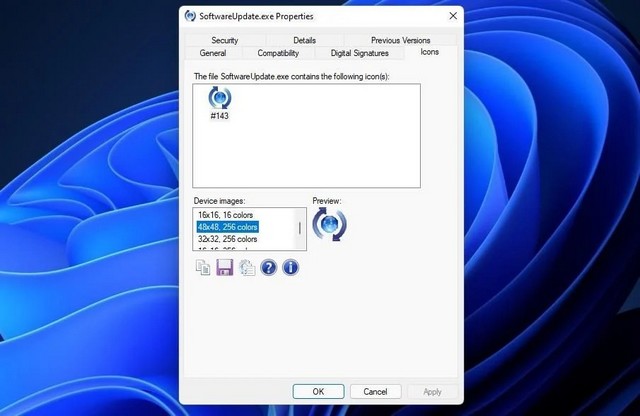Open help with the blue question mark icon
The width and height of the screenshot is (640, 416).
coord(269,267)
